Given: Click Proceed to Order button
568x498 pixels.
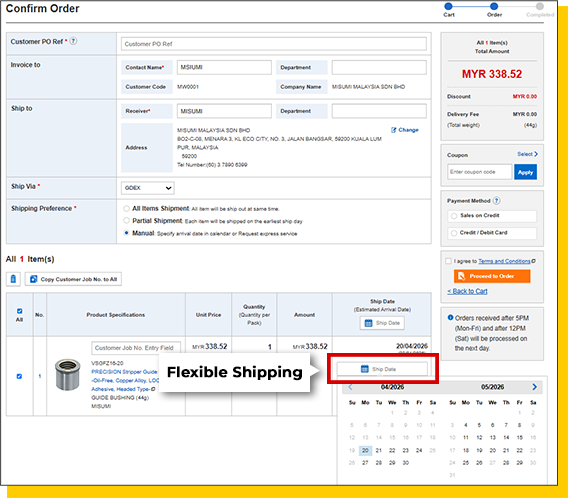Looking at the screenshot, I should coord(492,276).
